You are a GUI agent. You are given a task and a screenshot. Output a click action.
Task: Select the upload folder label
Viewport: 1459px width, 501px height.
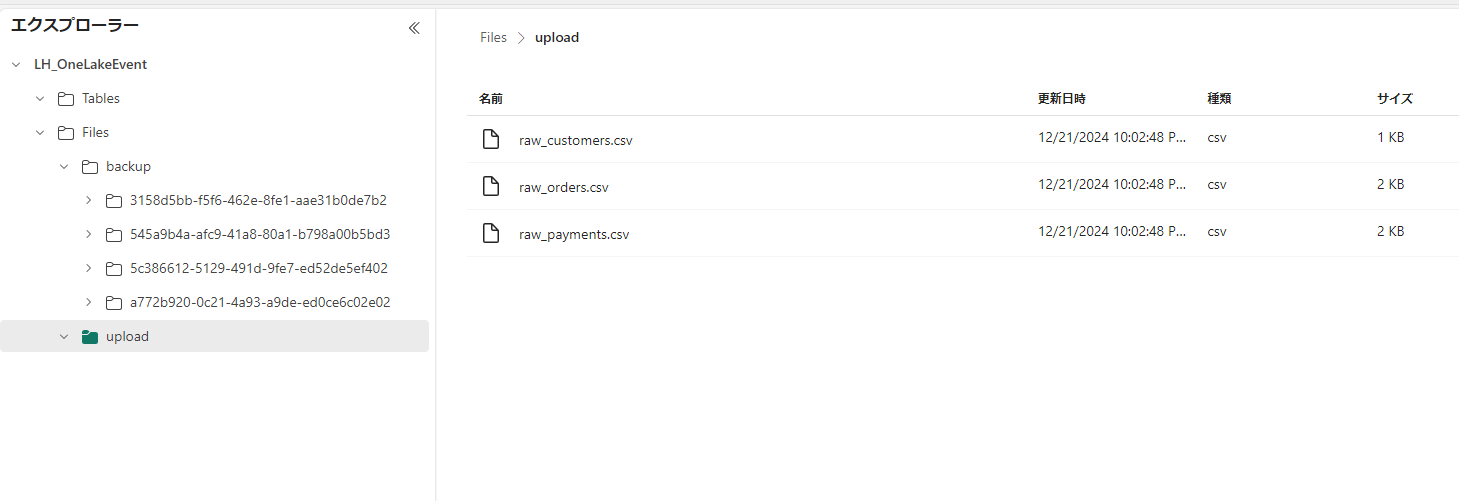click(127, 337)
